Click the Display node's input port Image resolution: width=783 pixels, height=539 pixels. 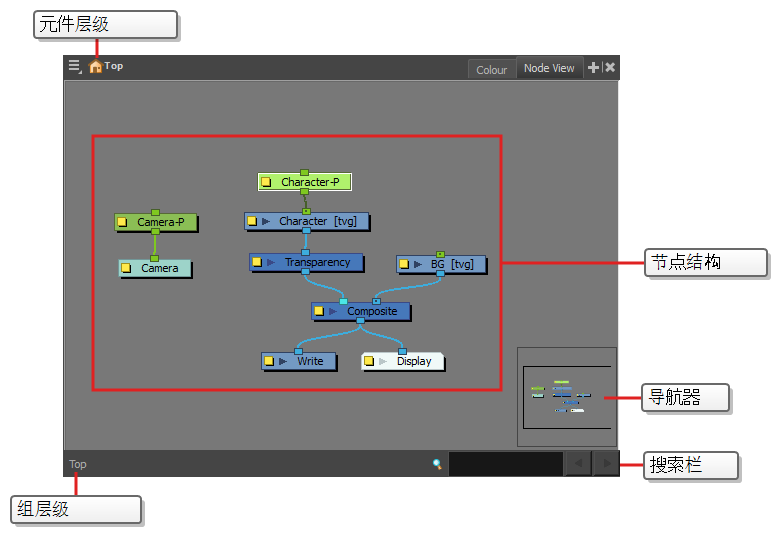point(403,351)
